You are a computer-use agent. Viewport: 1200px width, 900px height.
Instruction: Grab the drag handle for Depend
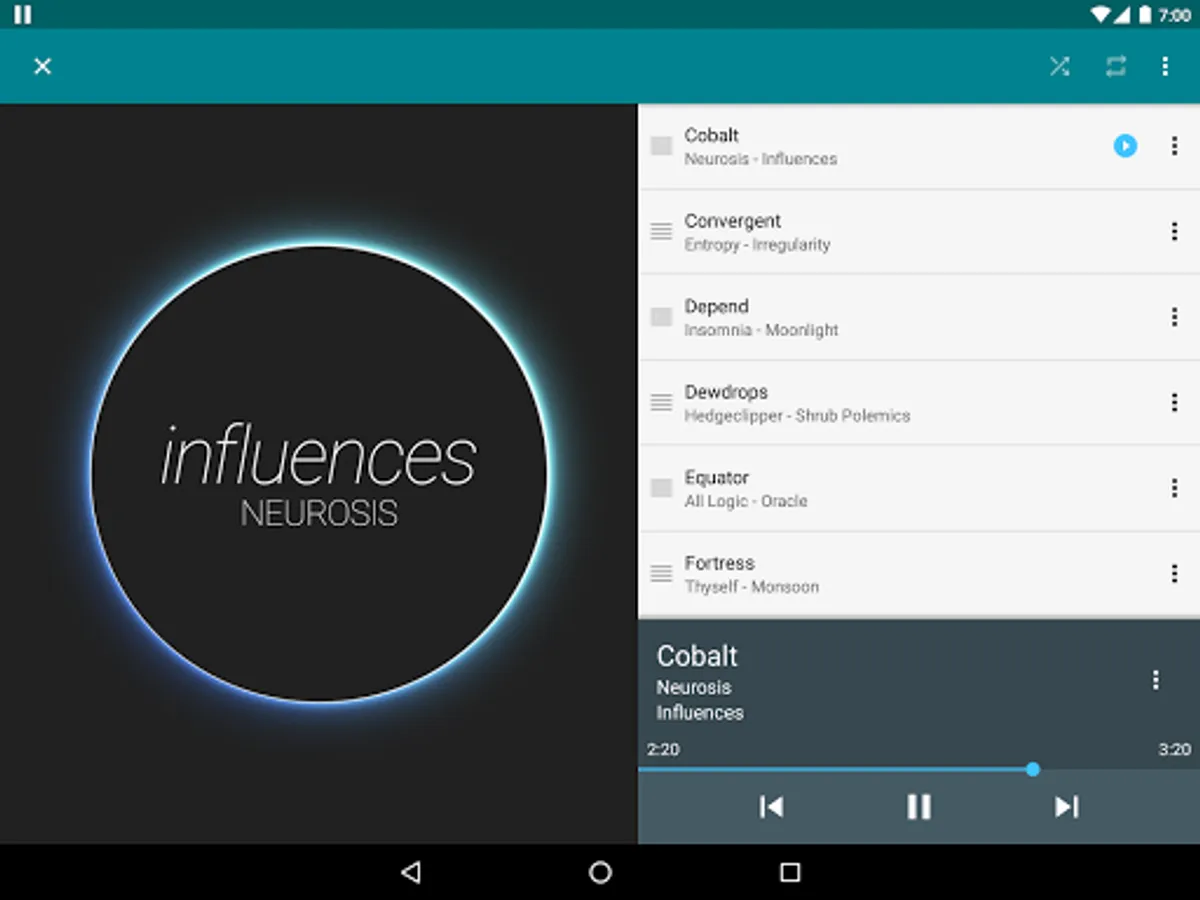661,317
